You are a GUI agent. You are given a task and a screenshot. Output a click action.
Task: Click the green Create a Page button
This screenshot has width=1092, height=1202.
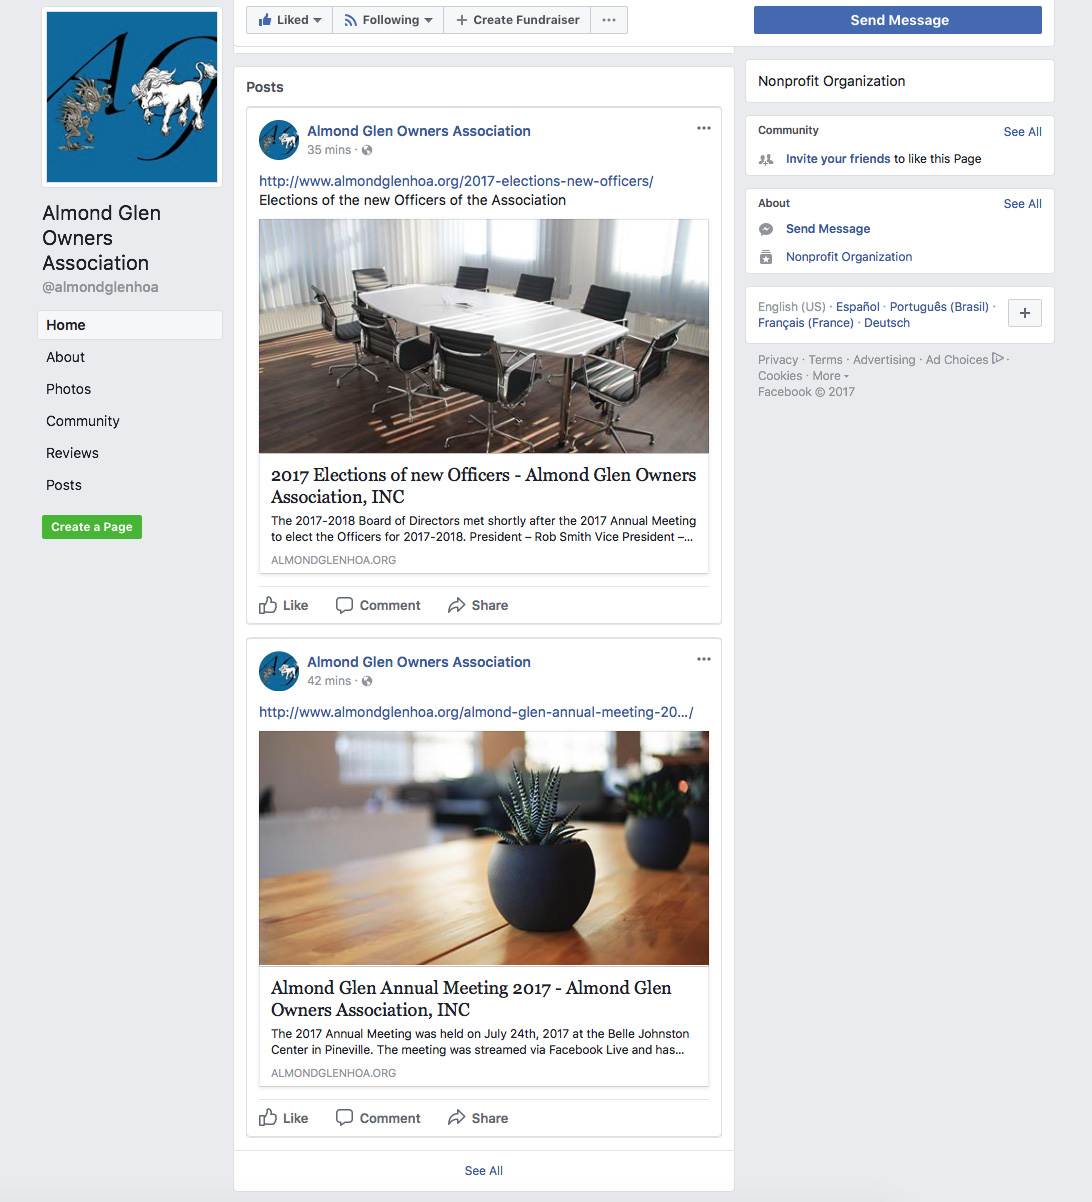click(x=92, y=527)
